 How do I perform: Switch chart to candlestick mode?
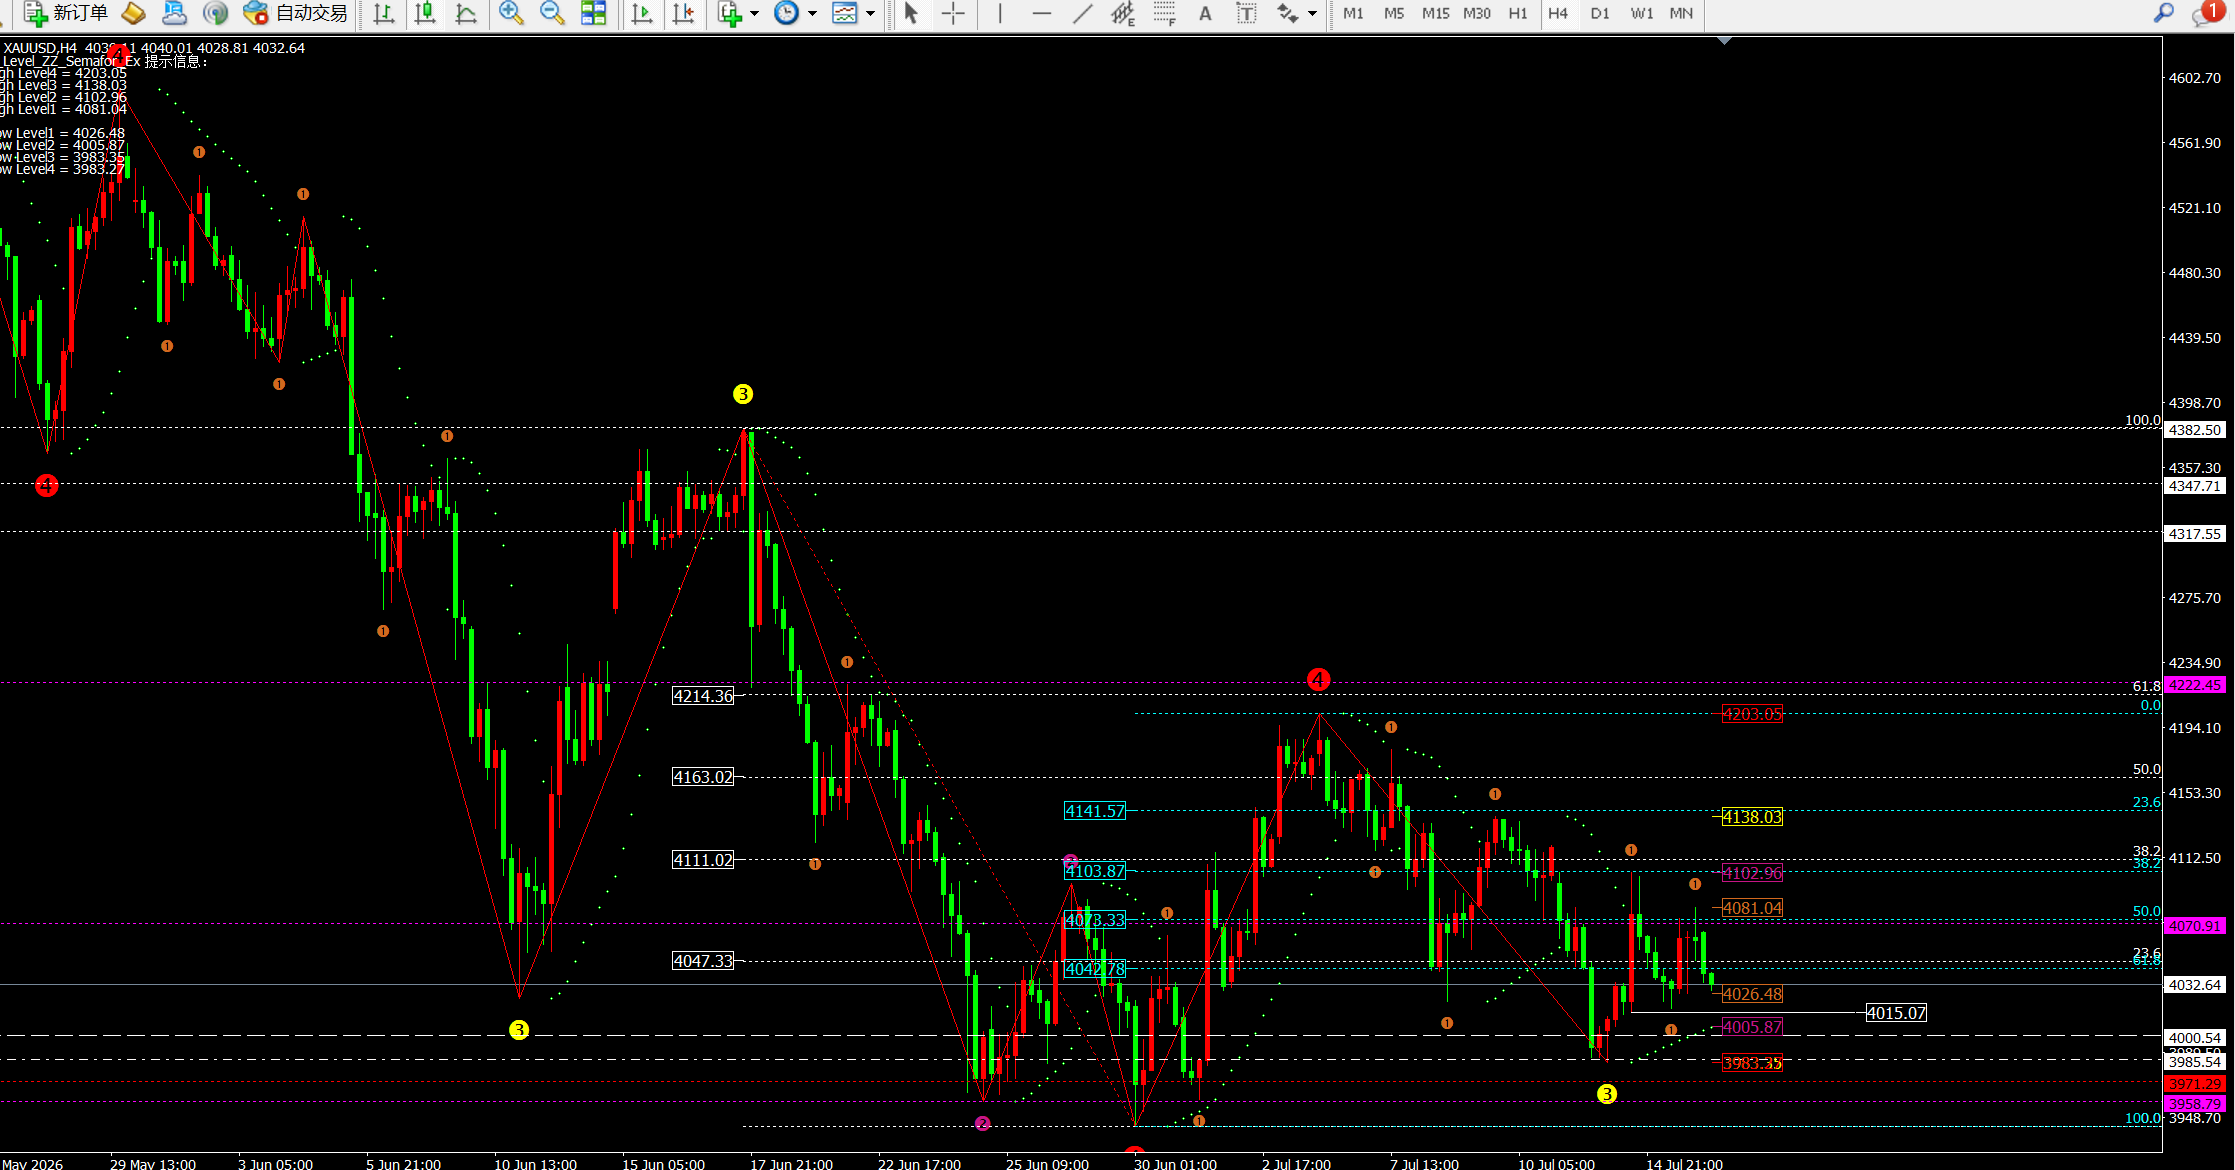coord(425,13)
